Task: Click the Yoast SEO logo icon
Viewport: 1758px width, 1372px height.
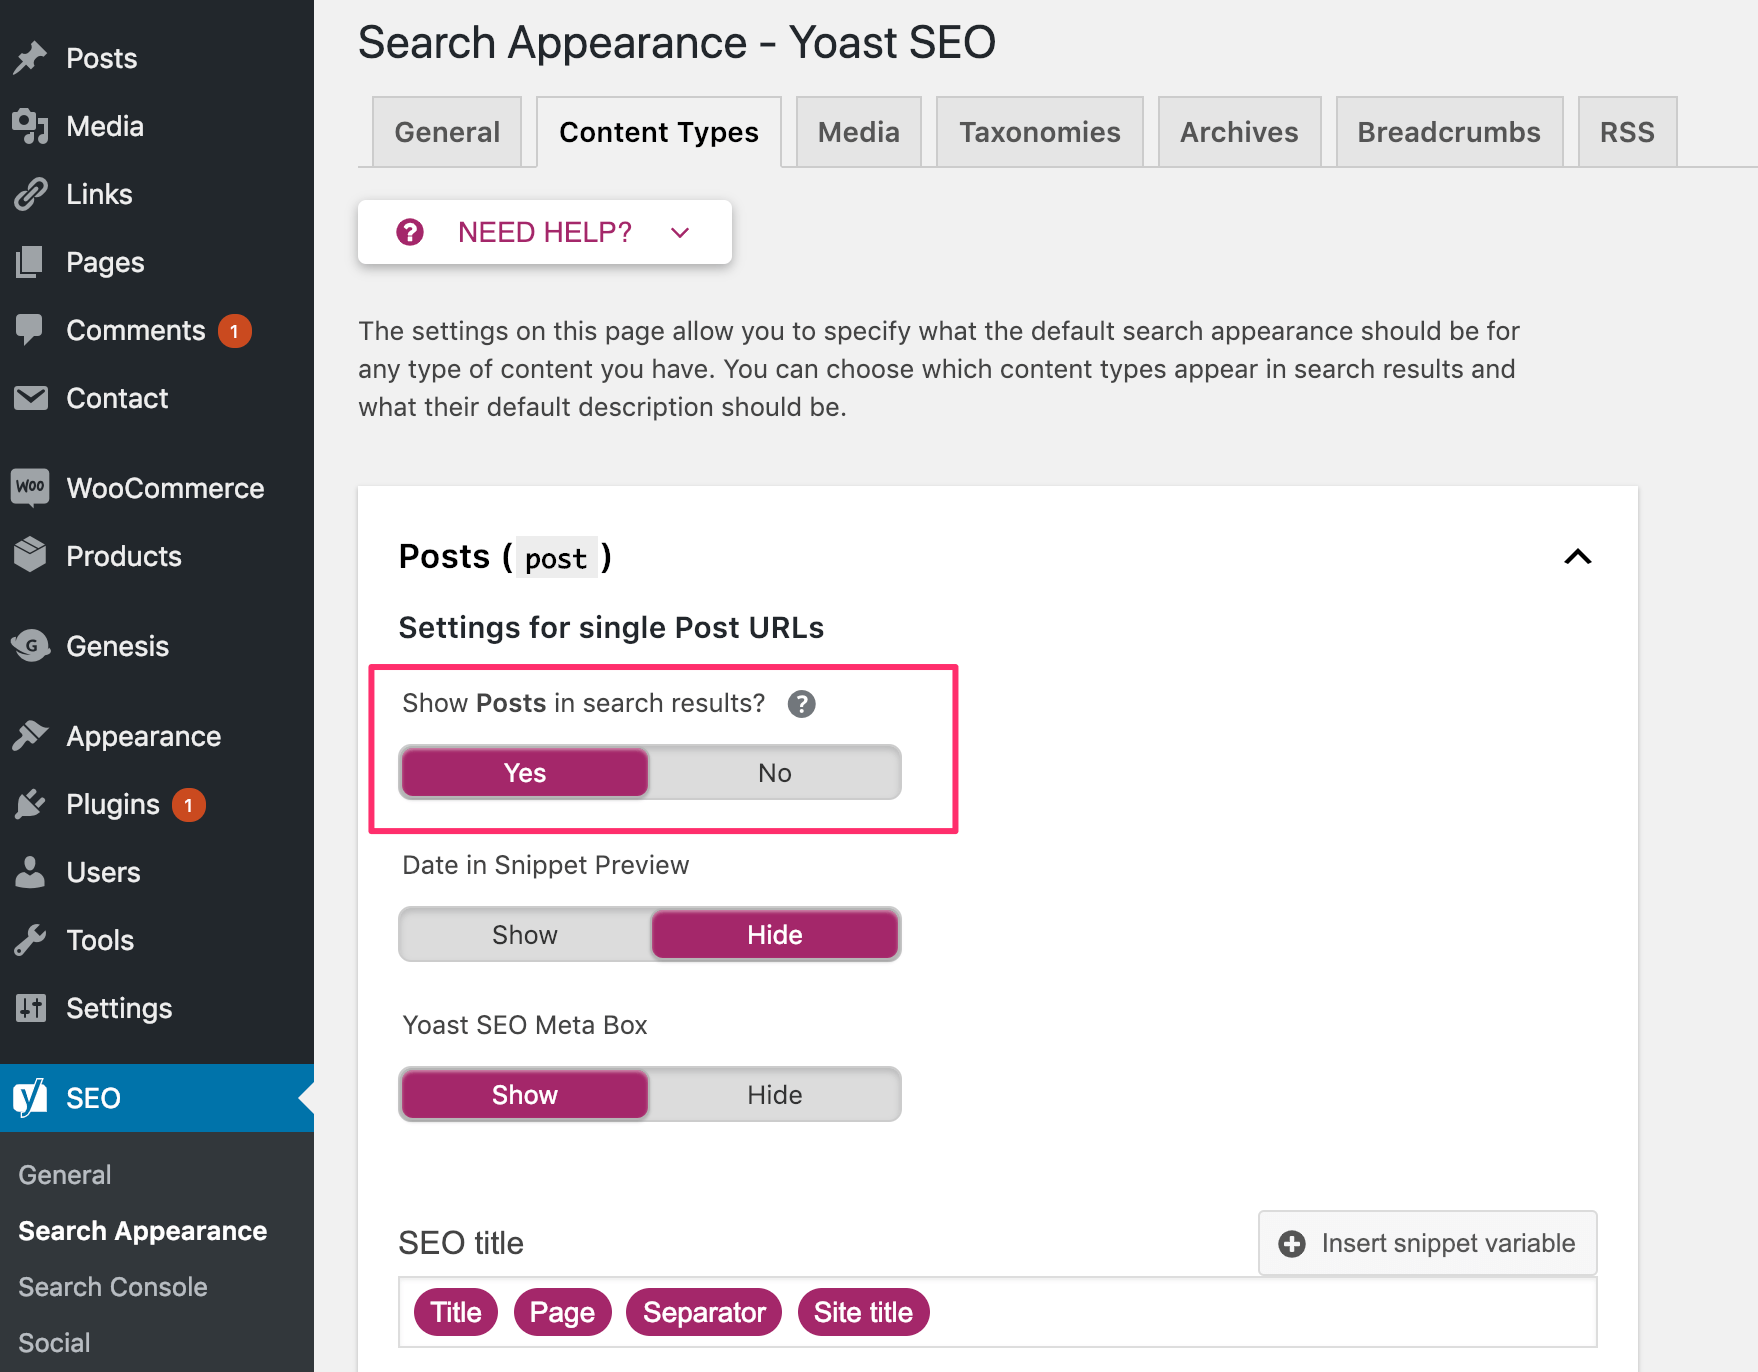Action: point(30,1098)
